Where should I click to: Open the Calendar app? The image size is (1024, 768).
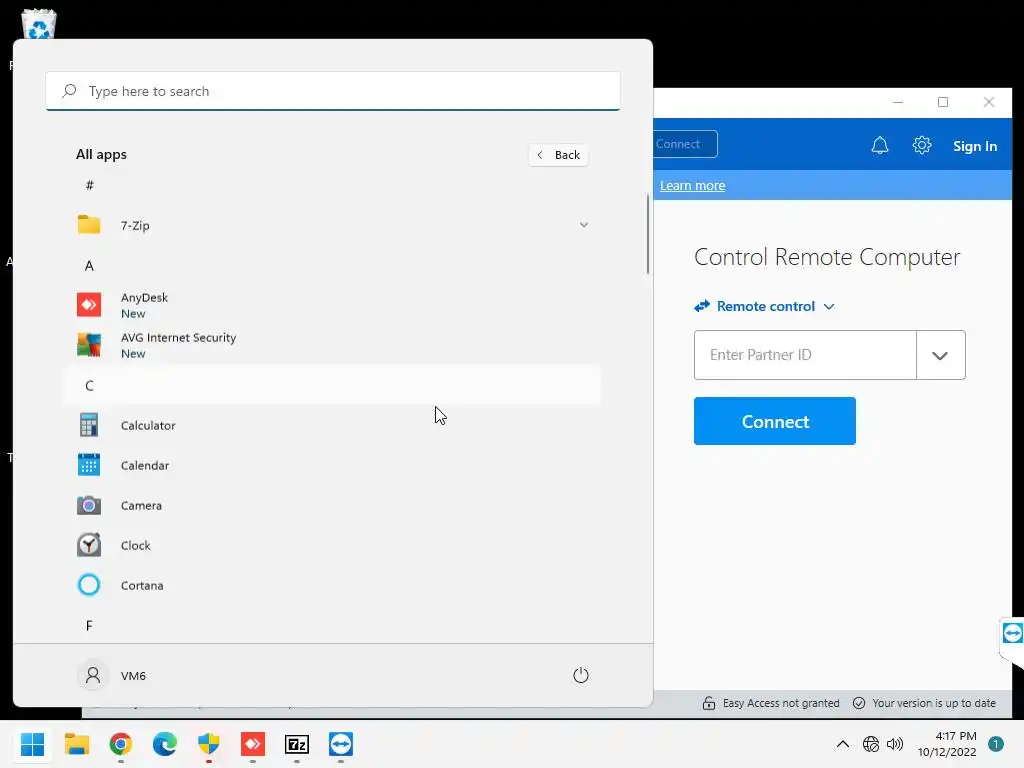pyautogui.click(x=332, y=465)
